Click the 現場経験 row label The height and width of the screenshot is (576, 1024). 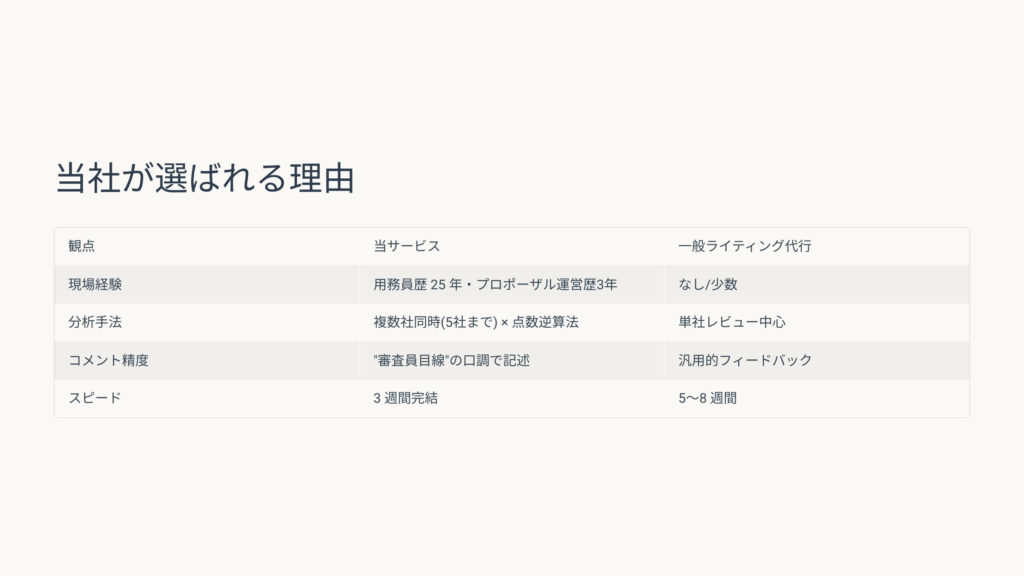[x=95, y=284]
